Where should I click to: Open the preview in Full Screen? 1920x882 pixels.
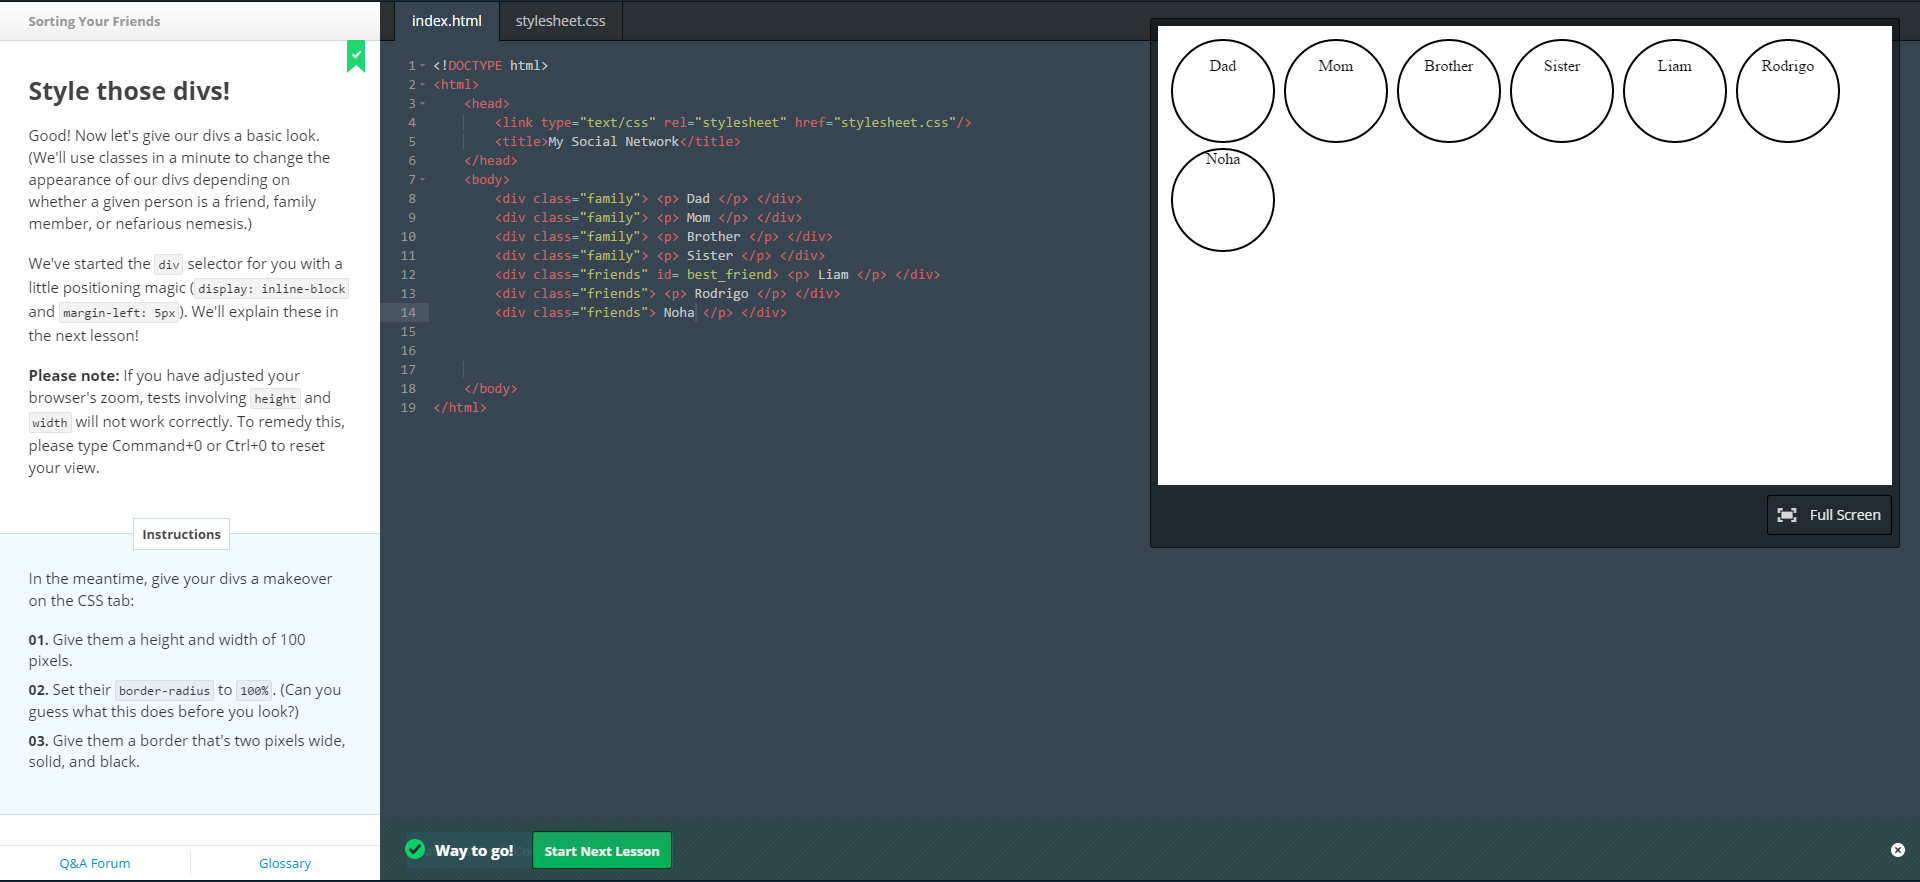(1828, 515)
